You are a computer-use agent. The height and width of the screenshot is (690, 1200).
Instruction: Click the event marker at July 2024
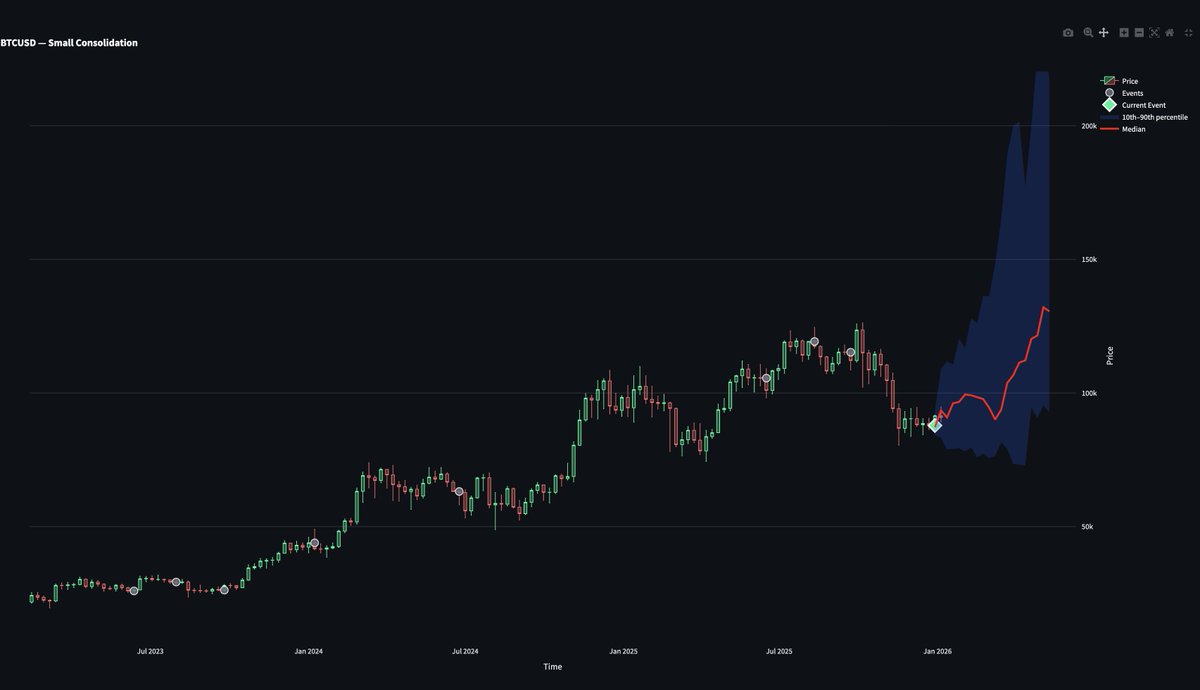pyautogui.click(x=459, y=491)
